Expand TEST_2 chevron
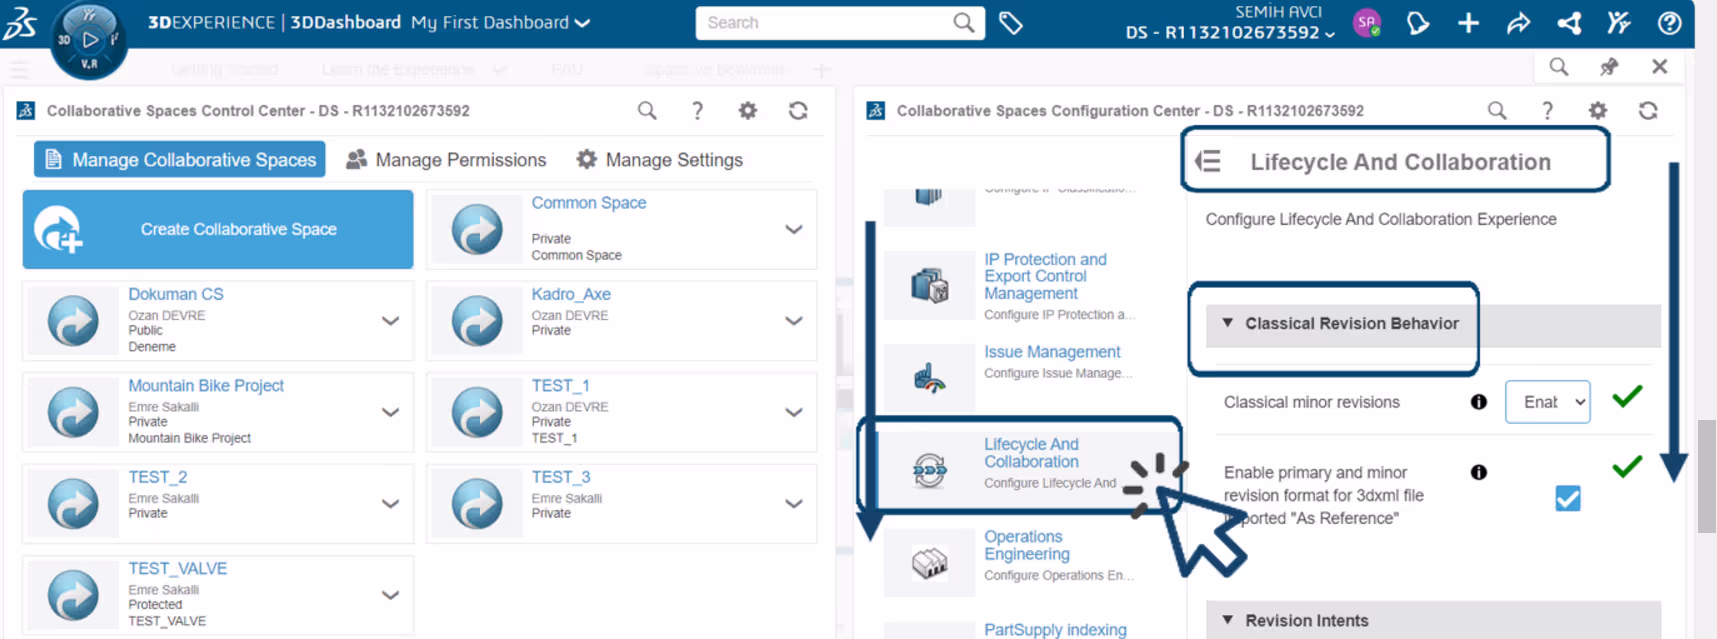The height and width of the screenshot is (639, 1717). click(x=391, y=504)
